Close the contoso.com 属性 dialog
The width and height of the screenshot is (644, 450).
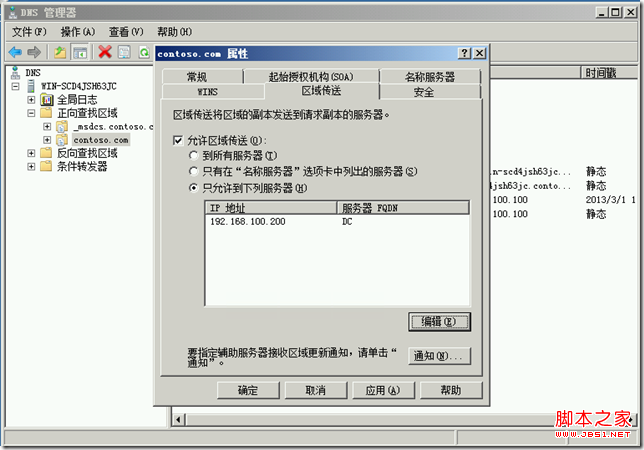tap(480, 53)
